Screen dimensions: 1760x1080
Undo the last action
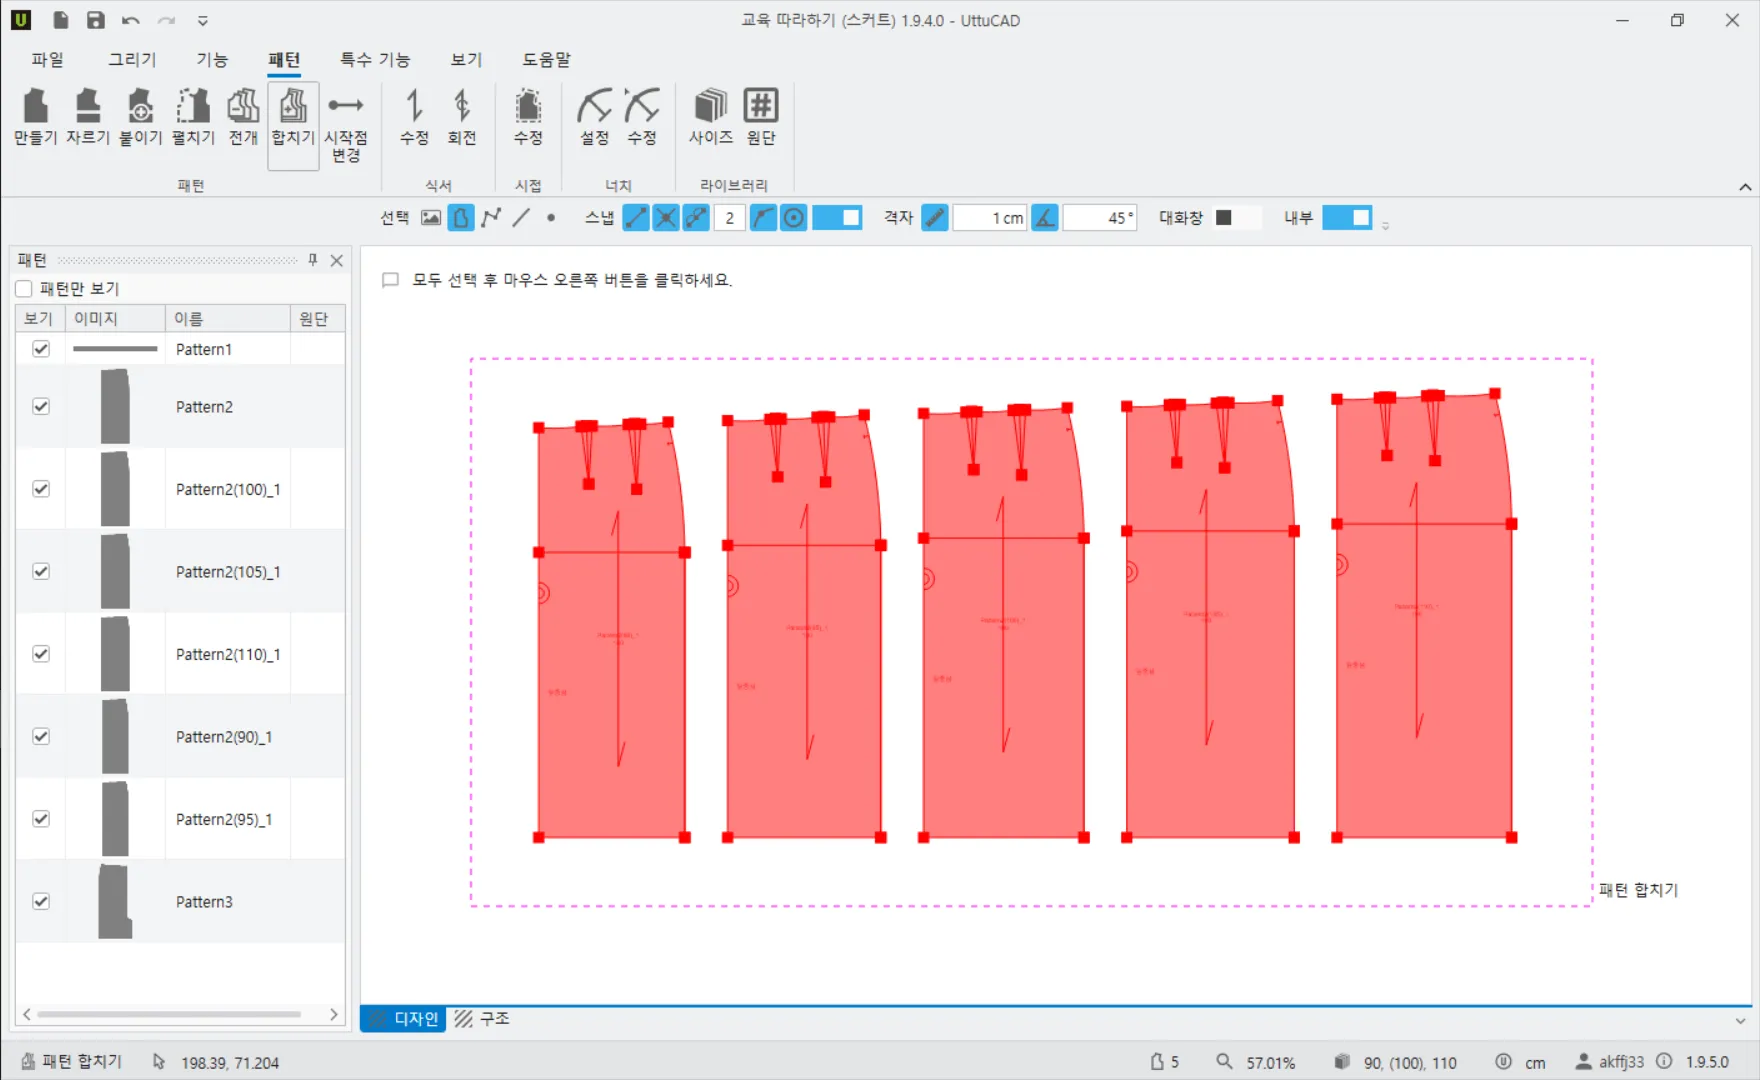tap(130, 20)
